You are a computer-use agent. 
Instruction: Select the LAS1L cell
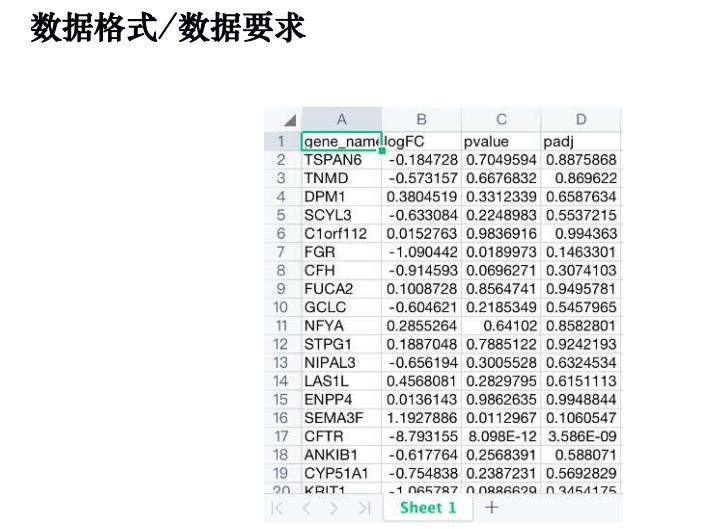342,381
